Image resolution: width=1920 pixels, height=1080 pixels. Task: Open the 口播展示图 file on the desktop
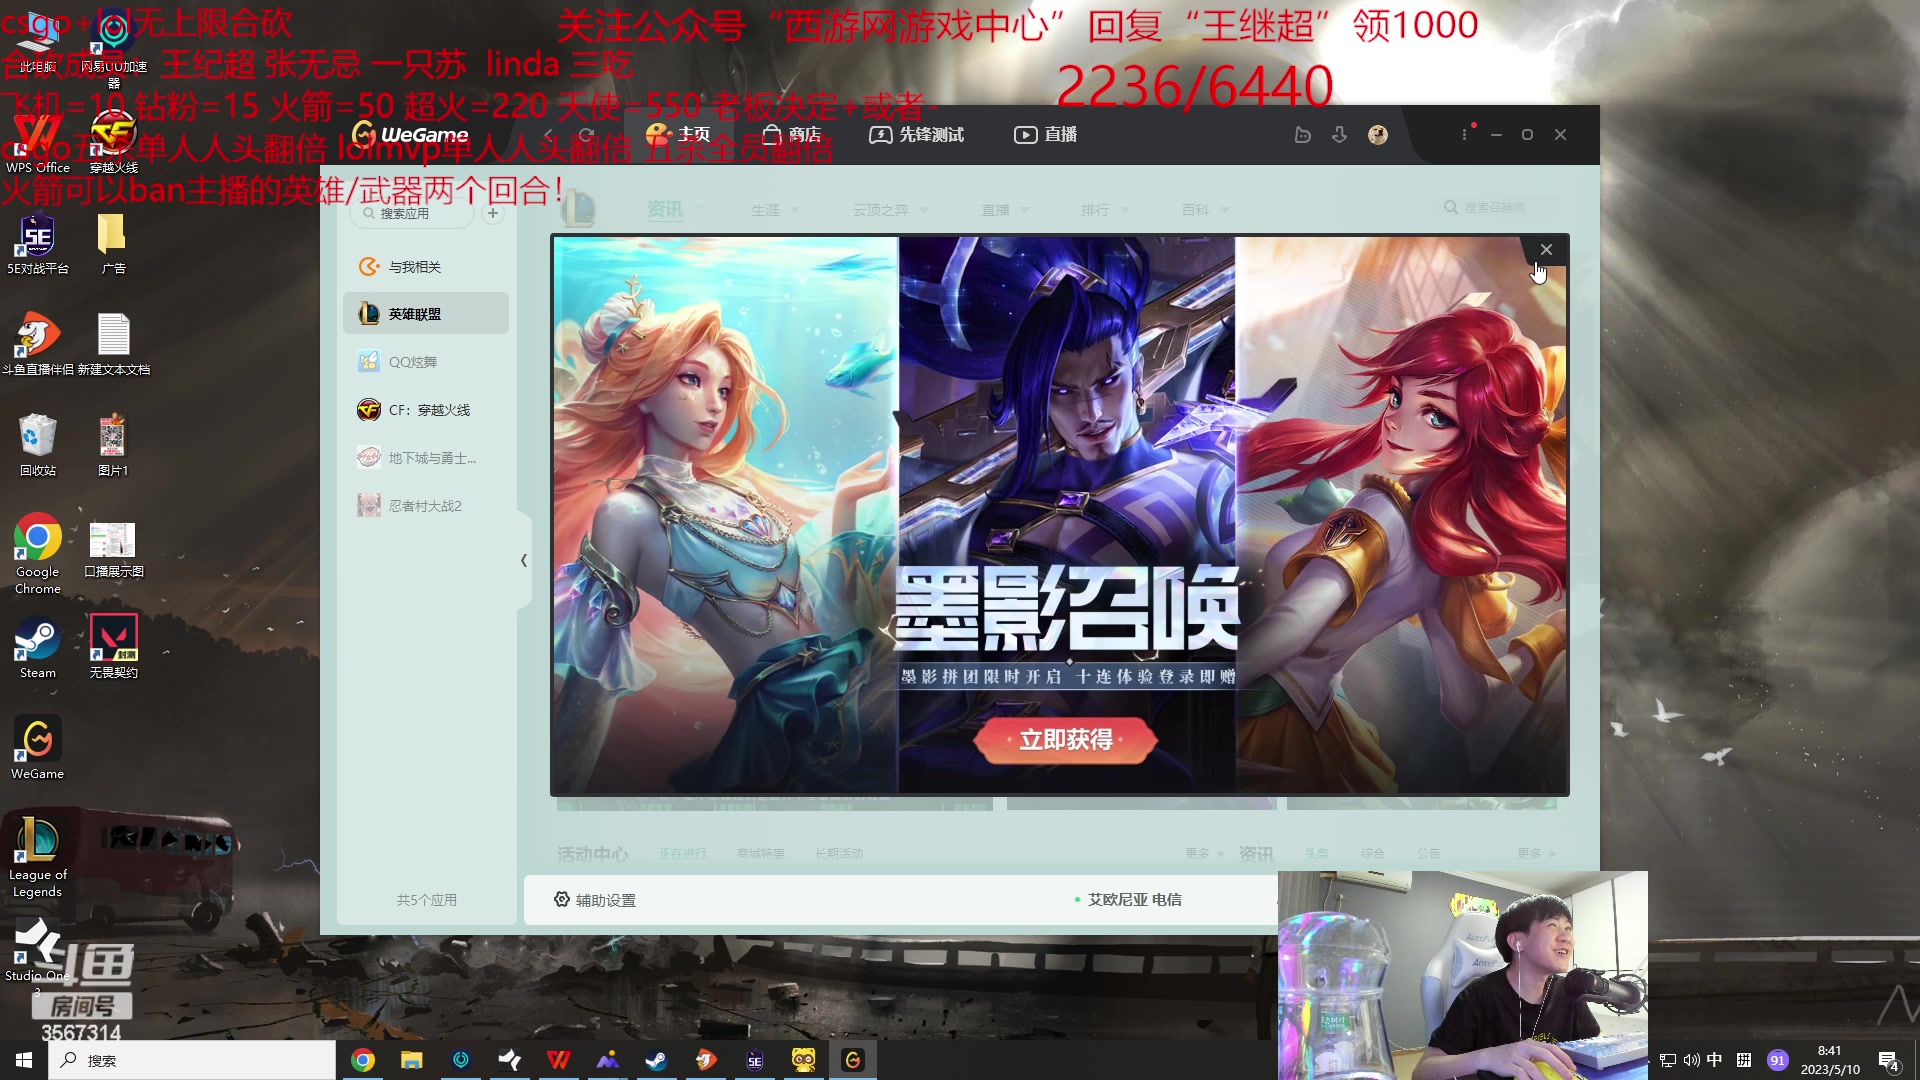(x=114, y=549)
